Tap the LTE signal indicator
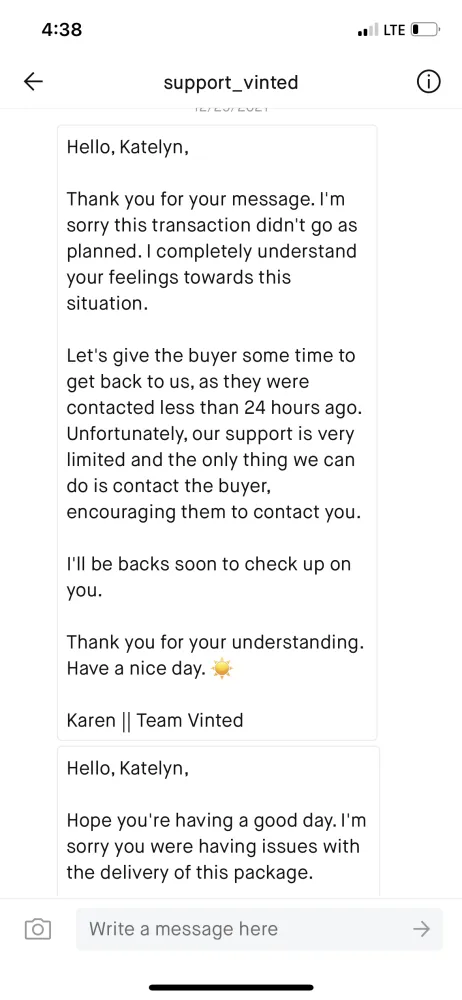The height and width of the screenshot is (1000, 462). tap(382, 30)
